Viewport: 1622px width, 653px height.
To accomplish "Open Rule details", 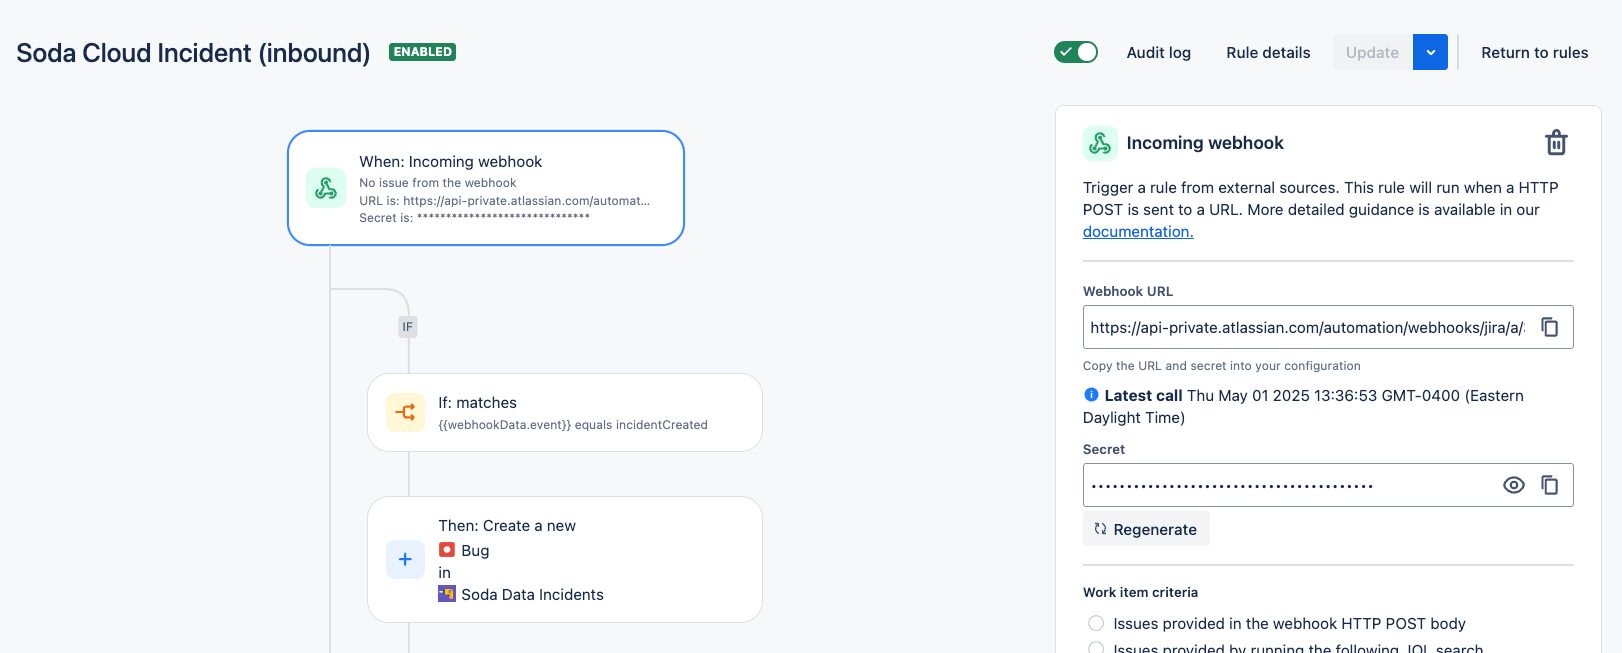I will pyautogui.click(x=1268, y=52).
